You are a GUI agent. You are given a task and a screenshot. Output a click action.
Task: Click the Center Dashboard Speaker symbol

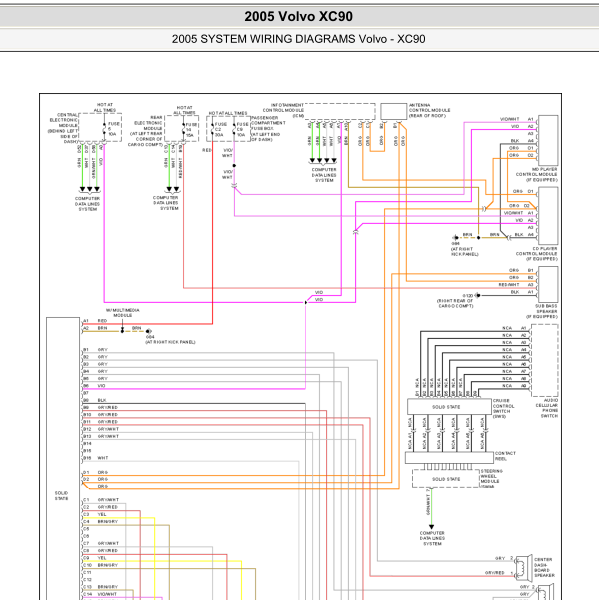524,567
